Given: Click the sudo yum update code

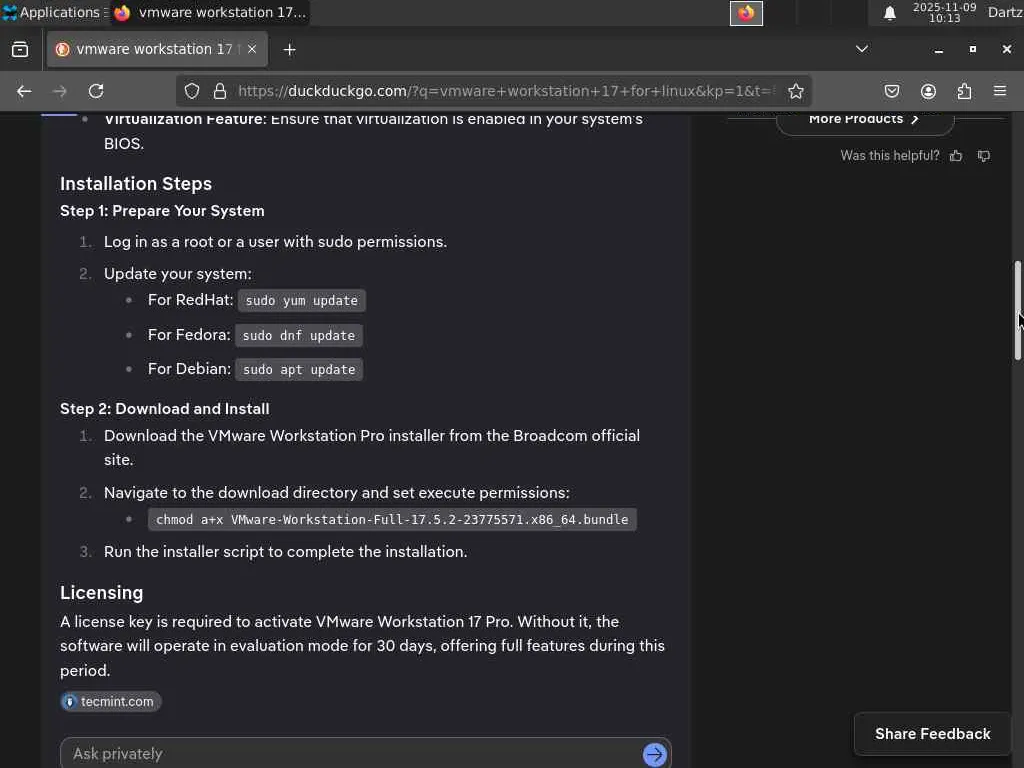Looking at the screenshot, I should pos(302,300).
